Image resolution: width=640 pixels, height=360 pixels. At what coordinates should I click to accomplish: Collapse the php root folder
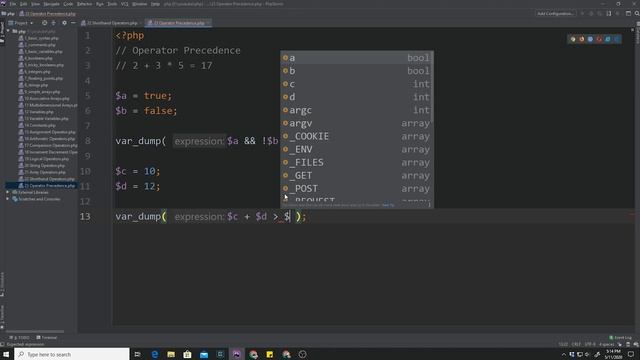[x=8, y=31]
